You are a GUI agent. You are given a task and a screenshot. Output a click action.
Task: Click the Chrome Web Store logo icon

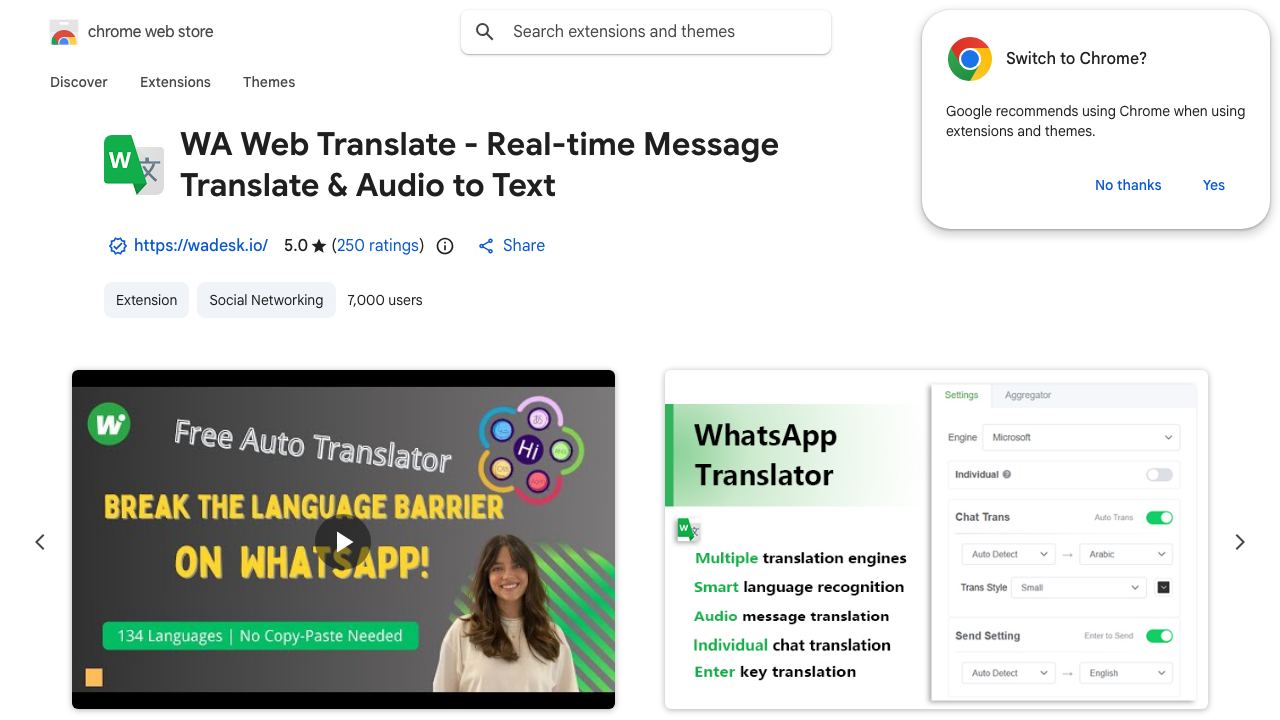click(x=64, y=32)
